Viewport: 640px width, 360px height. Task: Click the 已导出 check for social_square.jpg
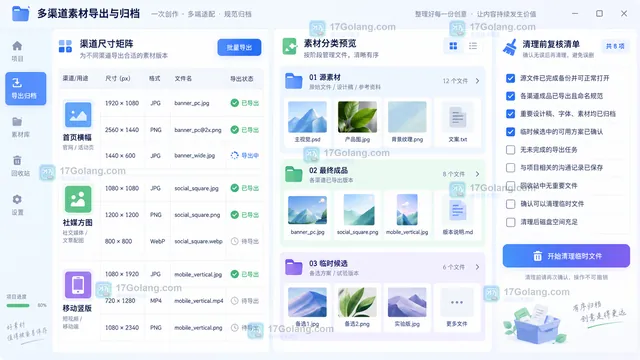[234, 188]
